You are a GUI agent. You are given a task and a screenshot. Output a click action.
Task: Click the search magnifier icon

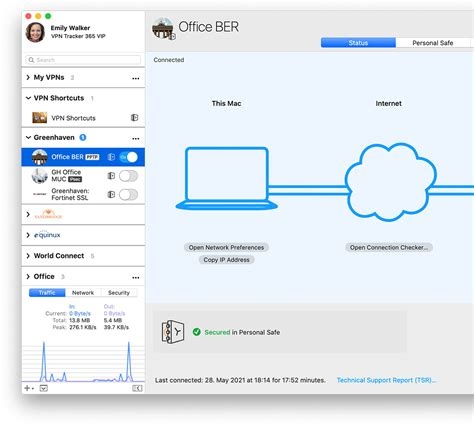tap(31, 60)
